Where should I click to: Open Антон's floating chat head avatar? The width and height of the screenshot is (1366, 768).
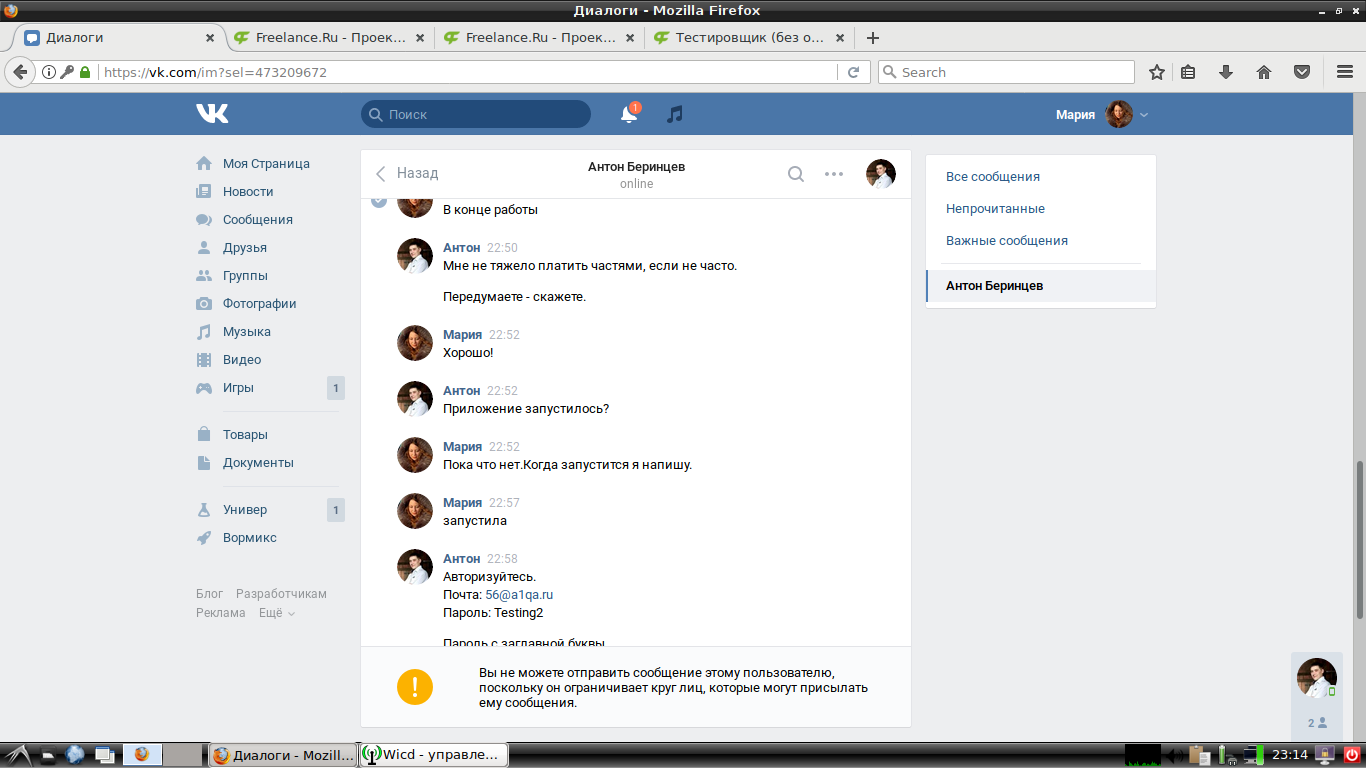click(1317, 678)
